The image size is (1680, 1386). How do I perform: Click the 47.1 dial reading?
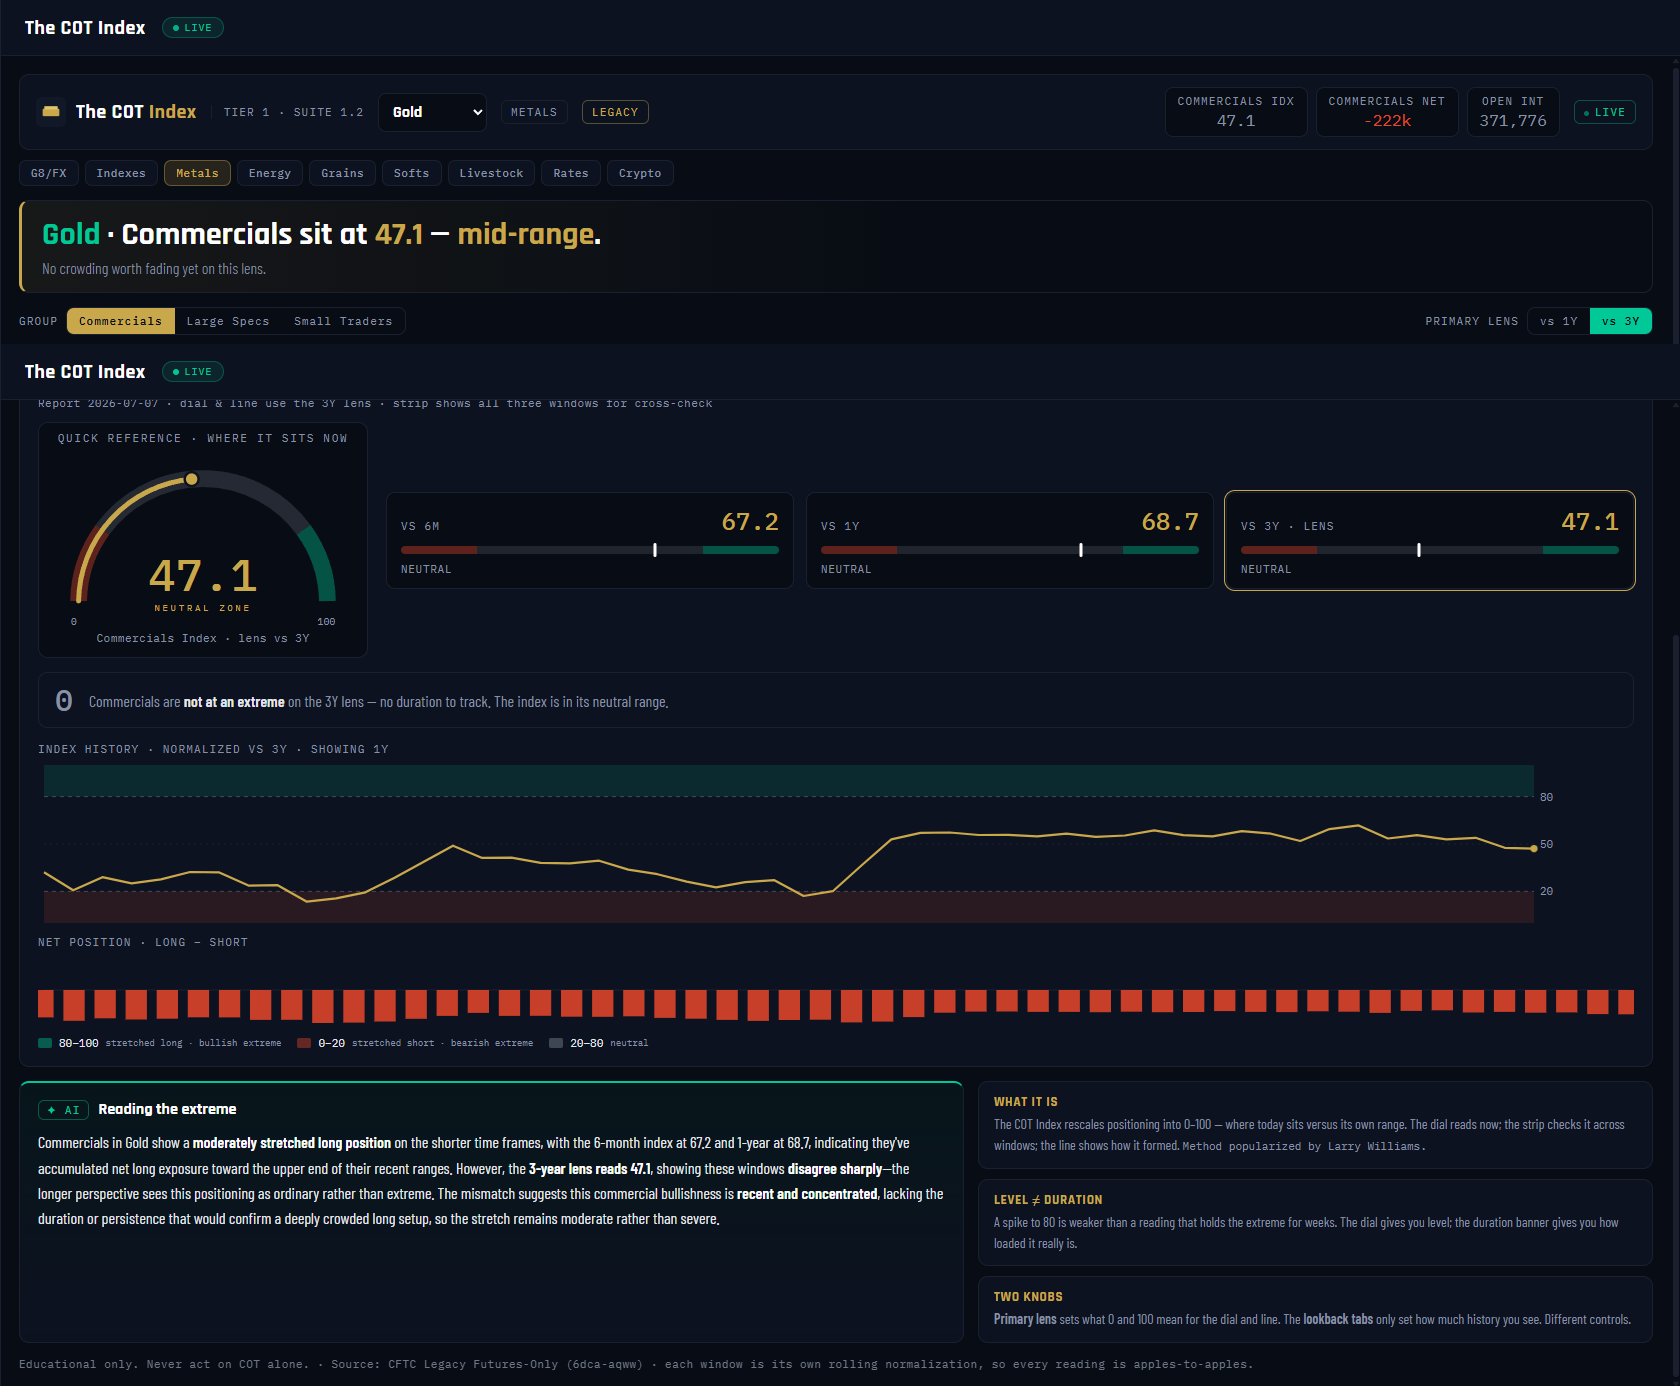tap(203, 576)
